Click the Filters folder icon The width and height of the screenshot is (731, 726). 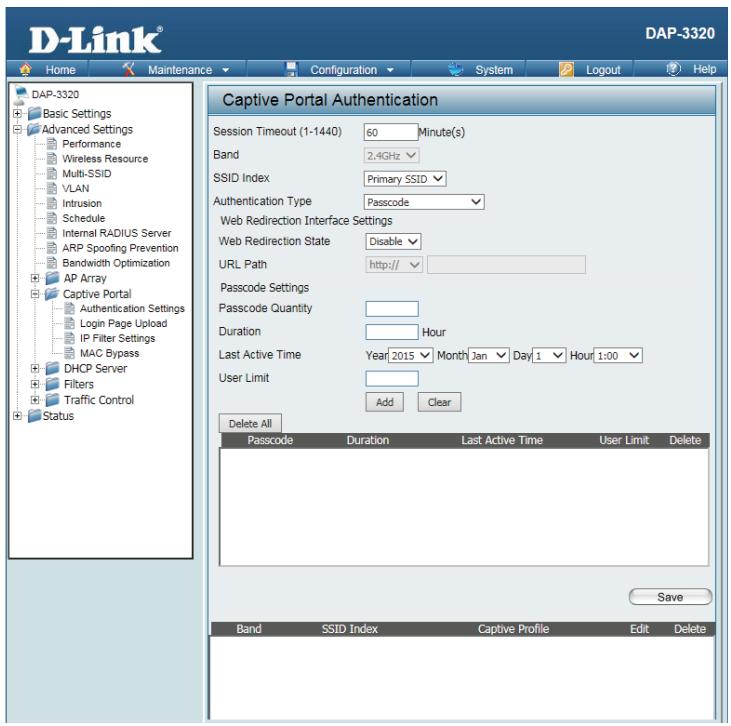coord(52,384)
